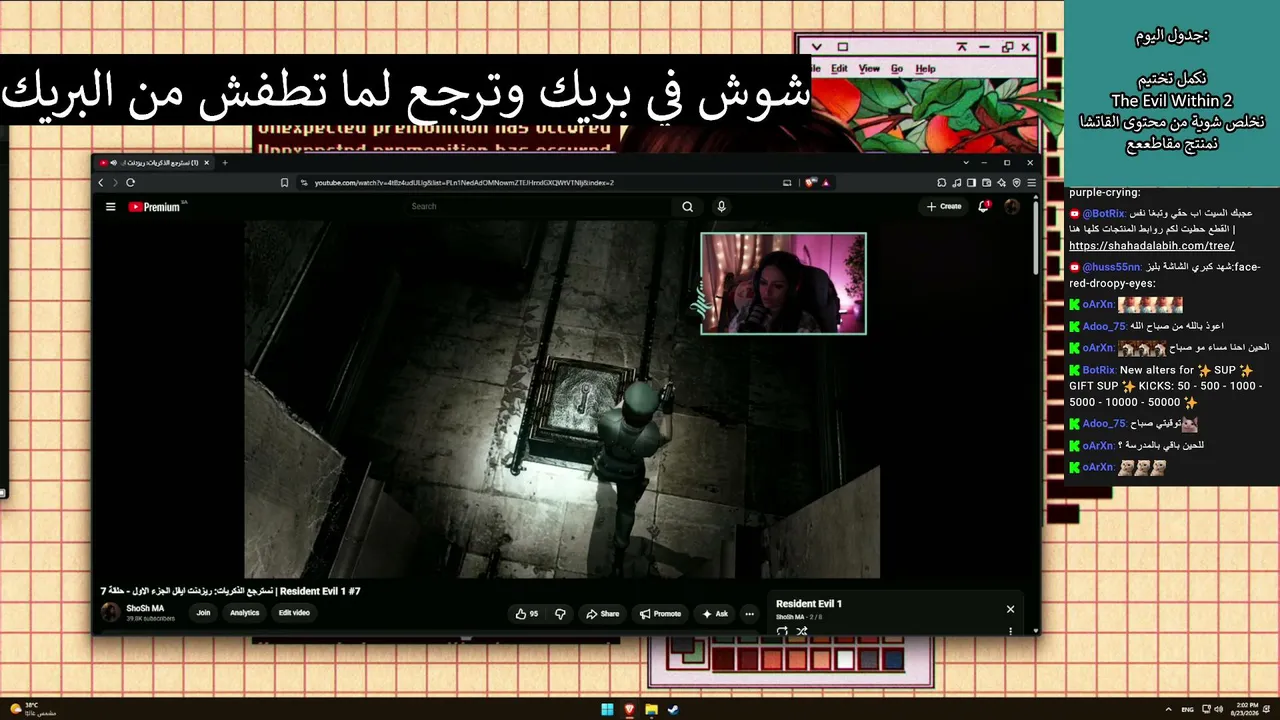This screenshot has width=1280, height=720.
Task: Open Brave Rewards triangle icon
Action: (826, 183)
